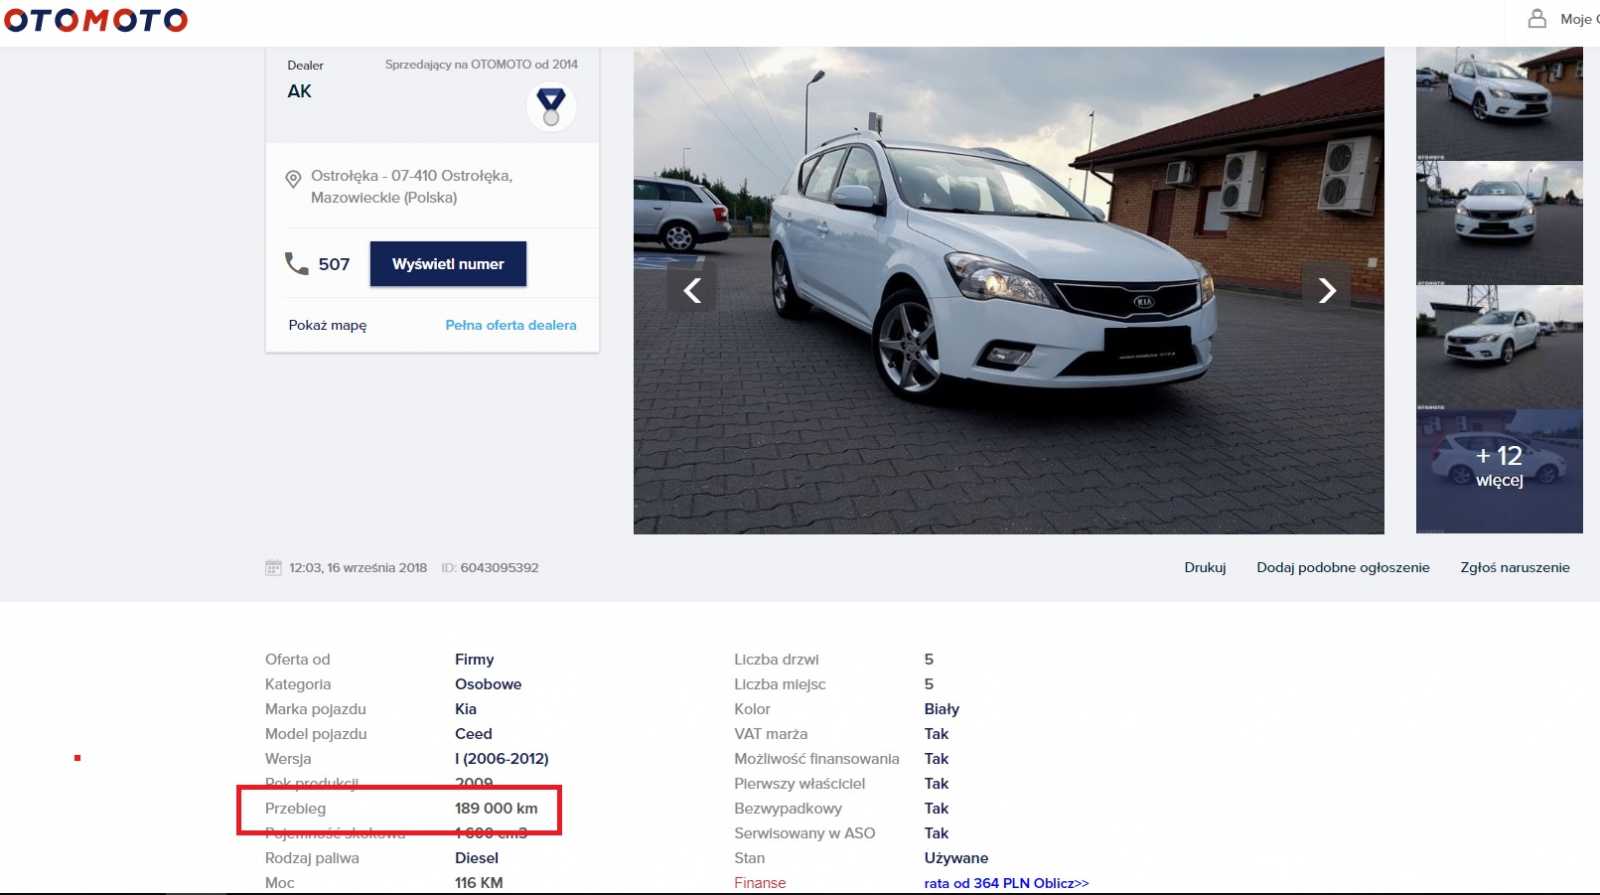Show next photo with right arrow
1600x895 pixels.
(x=1326, y=290)
